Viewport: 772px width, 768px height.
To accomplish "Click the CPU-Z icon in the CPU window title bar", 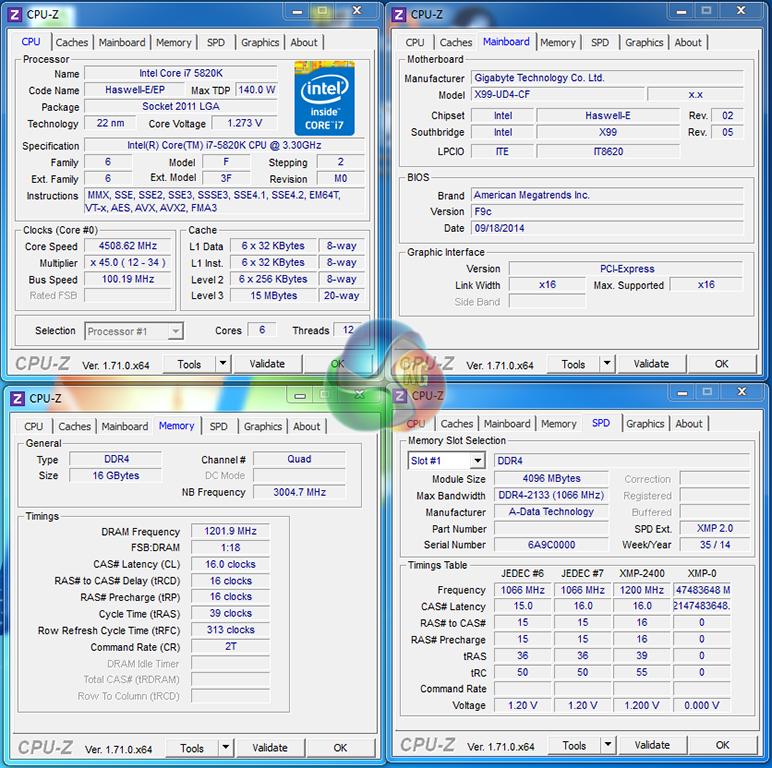I will point(15,14).
